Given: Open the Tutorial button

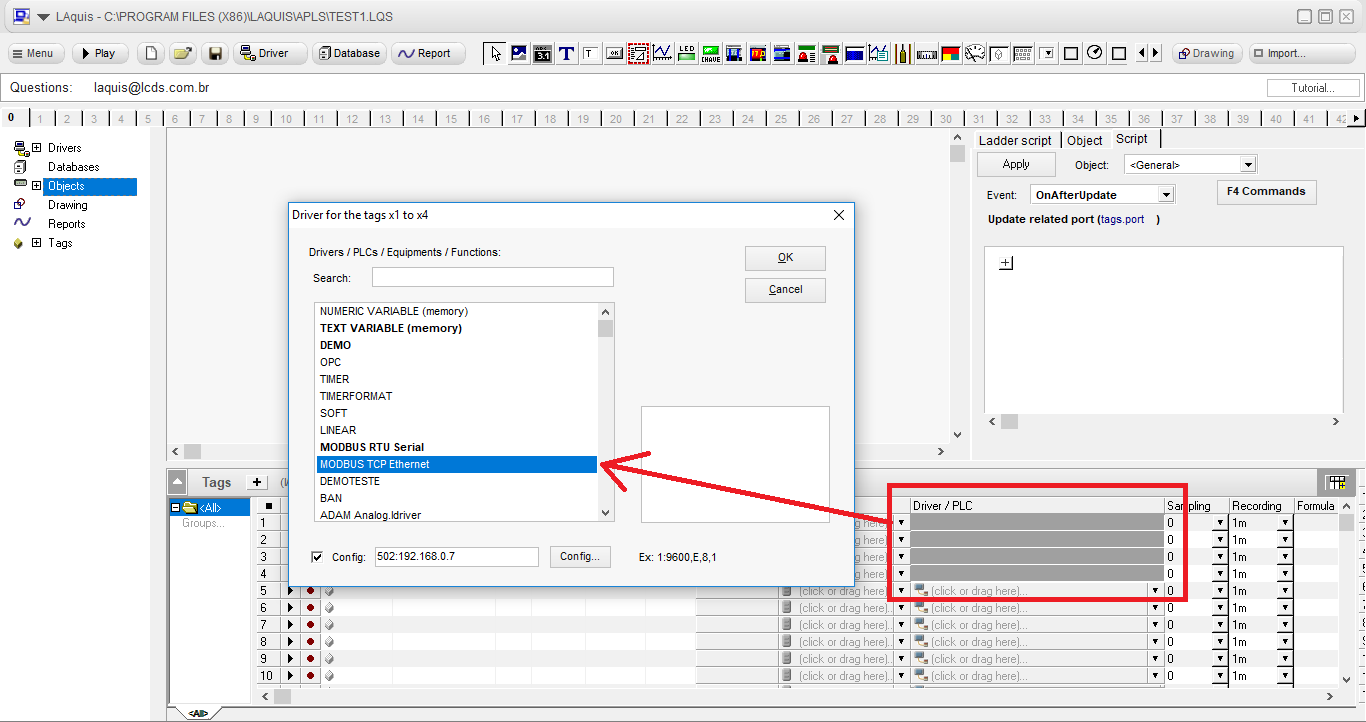Looking at the screenshot, I should [x=1312, y=88].
